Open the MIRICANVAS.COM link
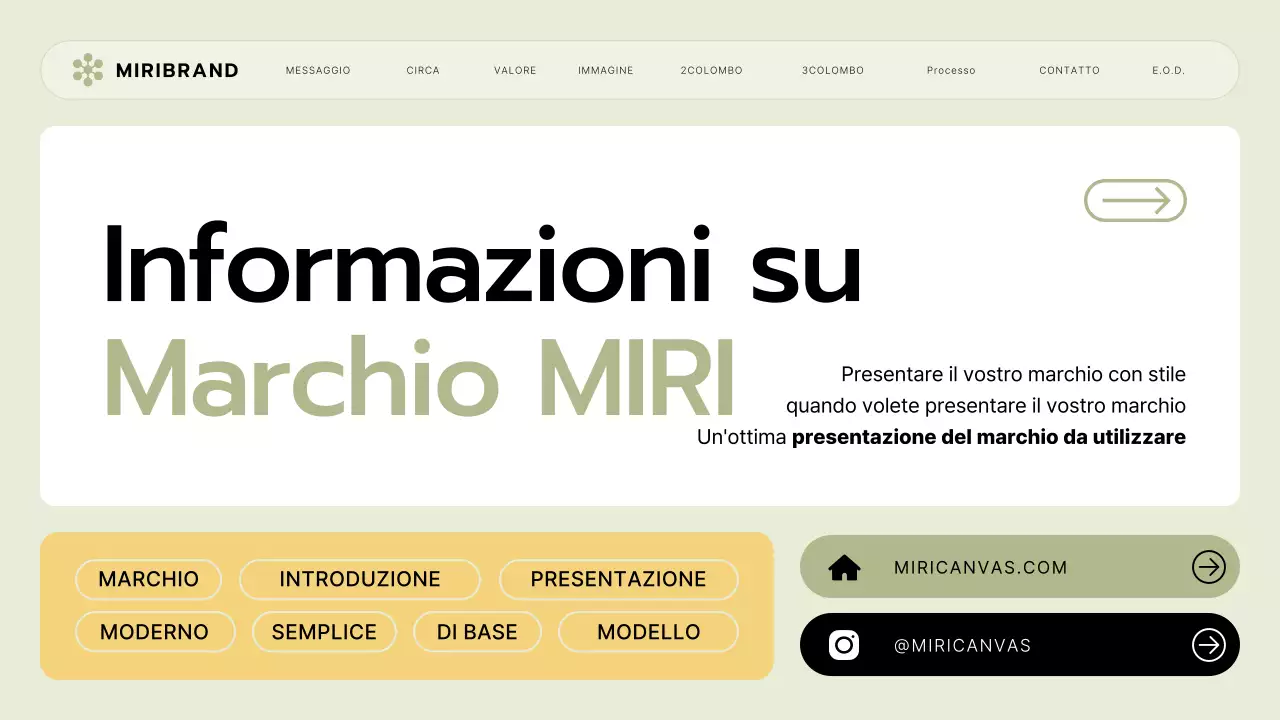1280x720 pixels. [981, 567]
